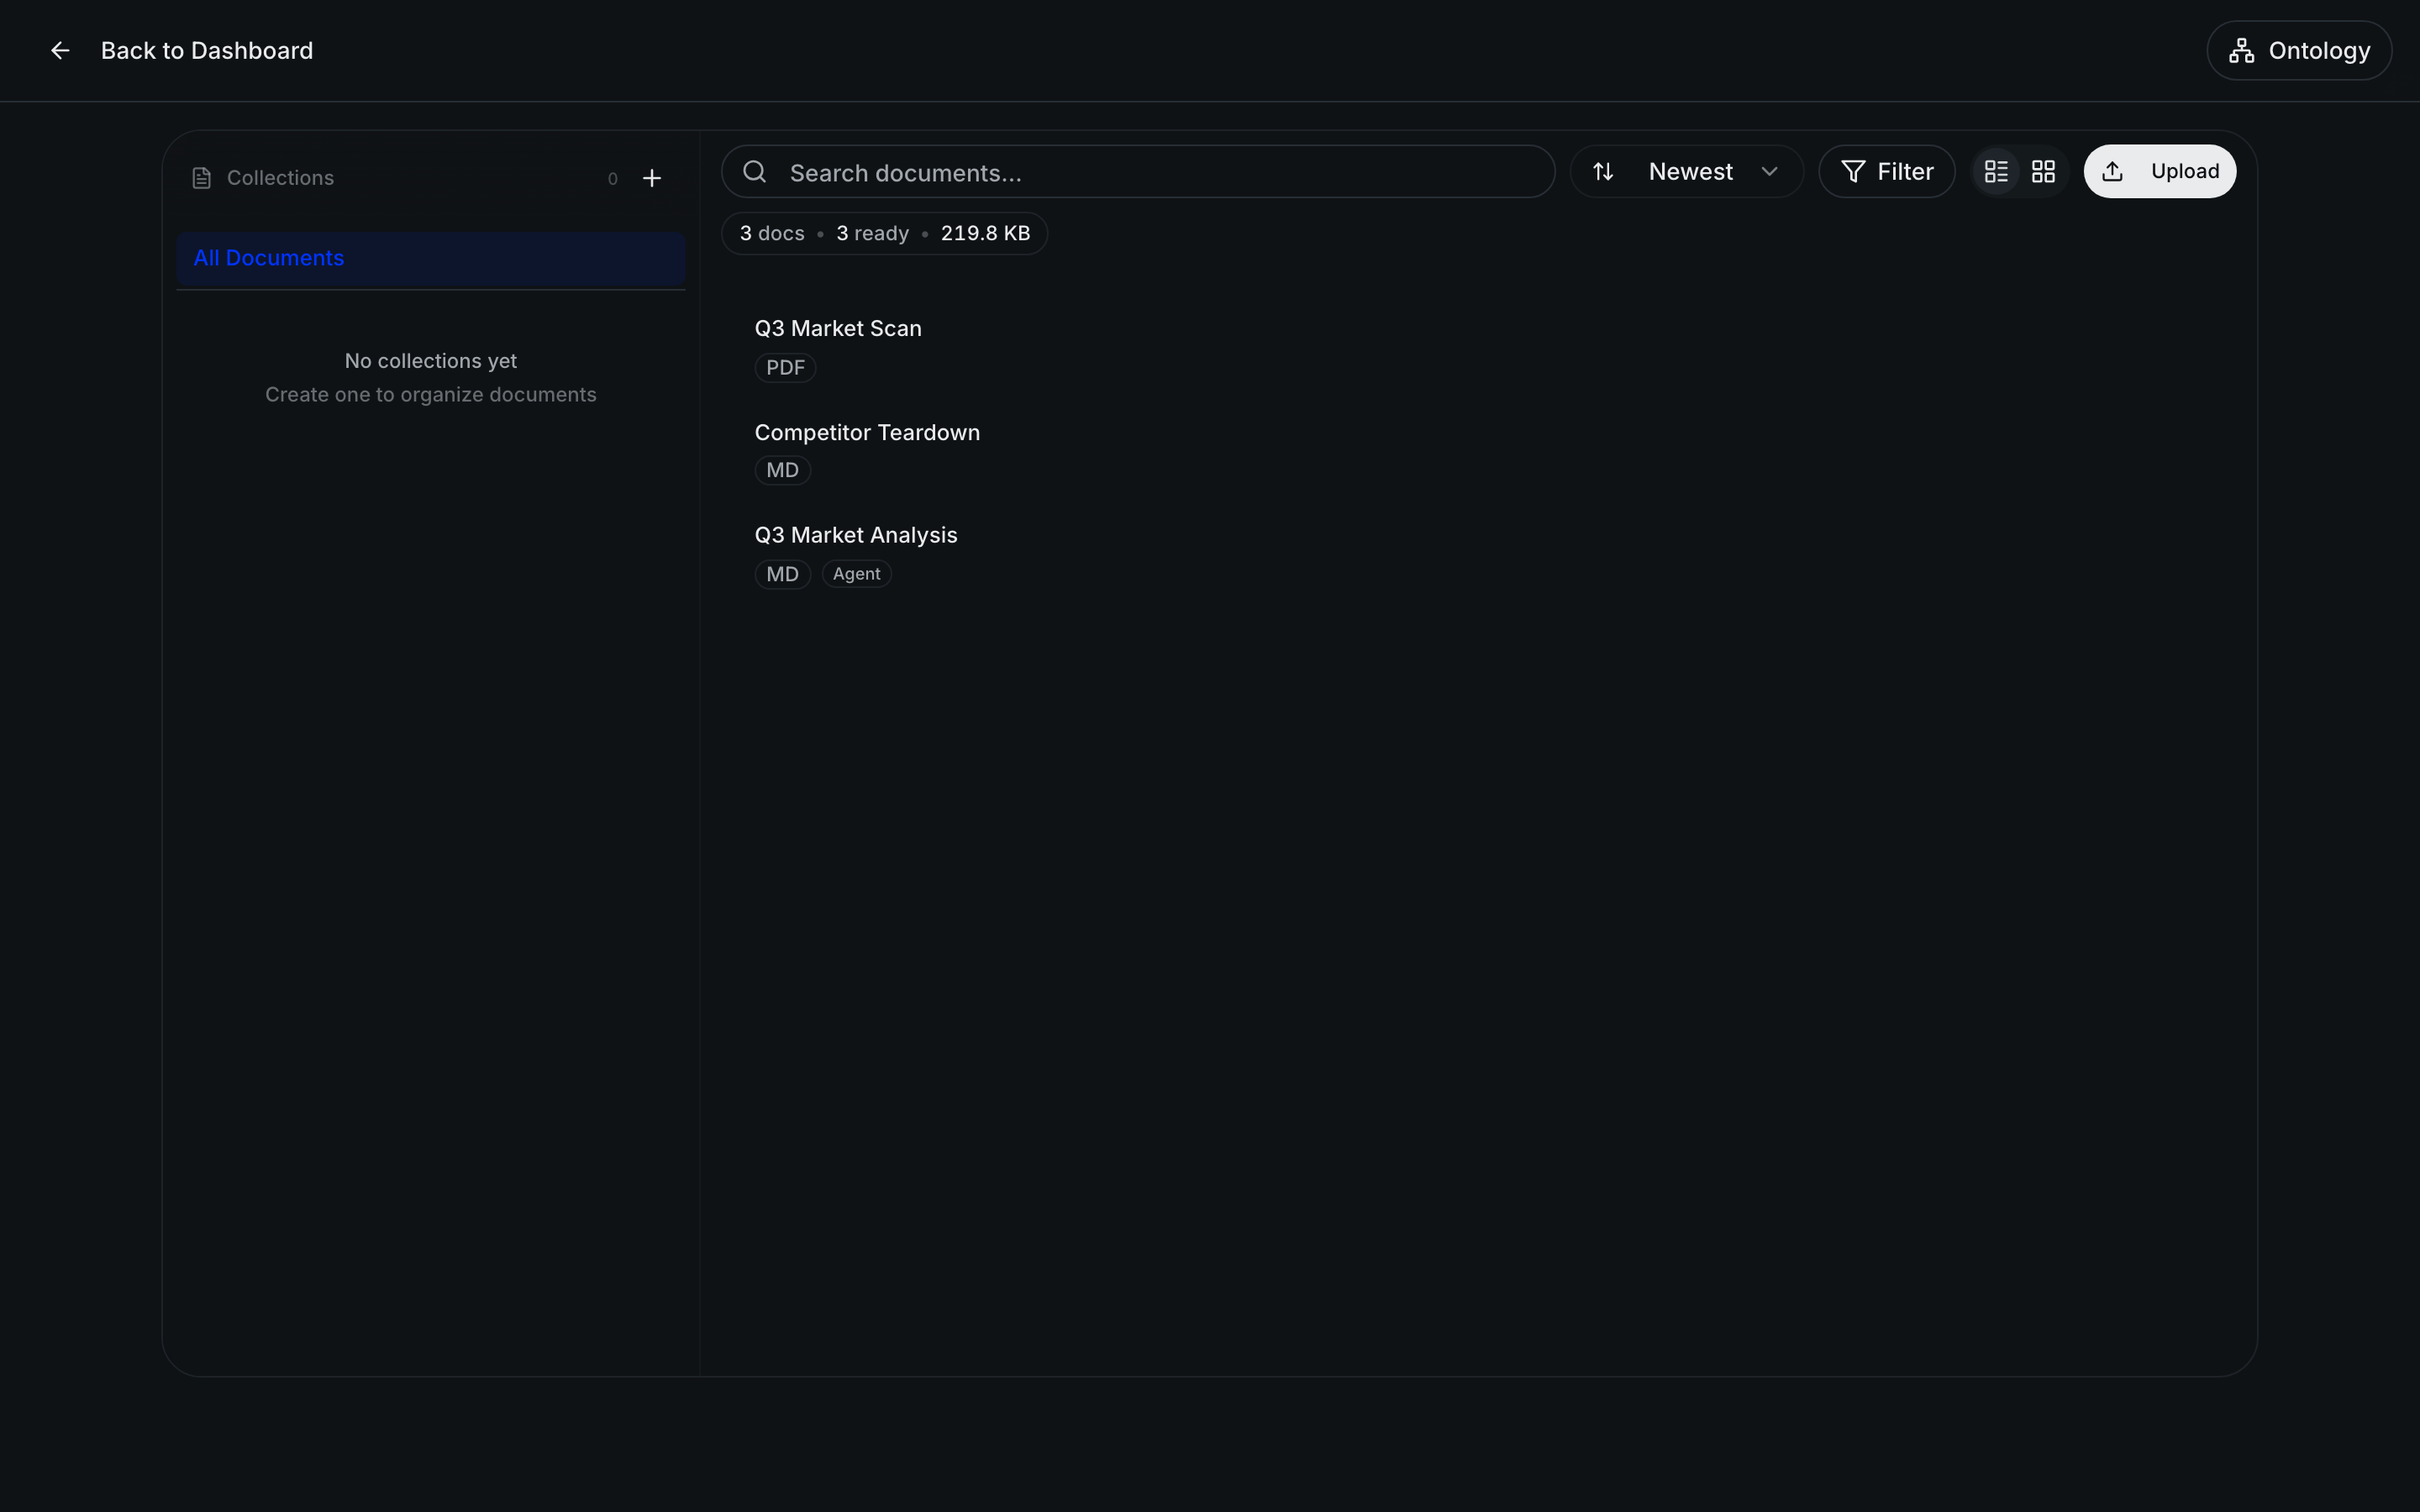The width and height of the screenshot is (2420, 1512).
Task: Click Create one to organize documents text
Action: (x=430, y=395)
